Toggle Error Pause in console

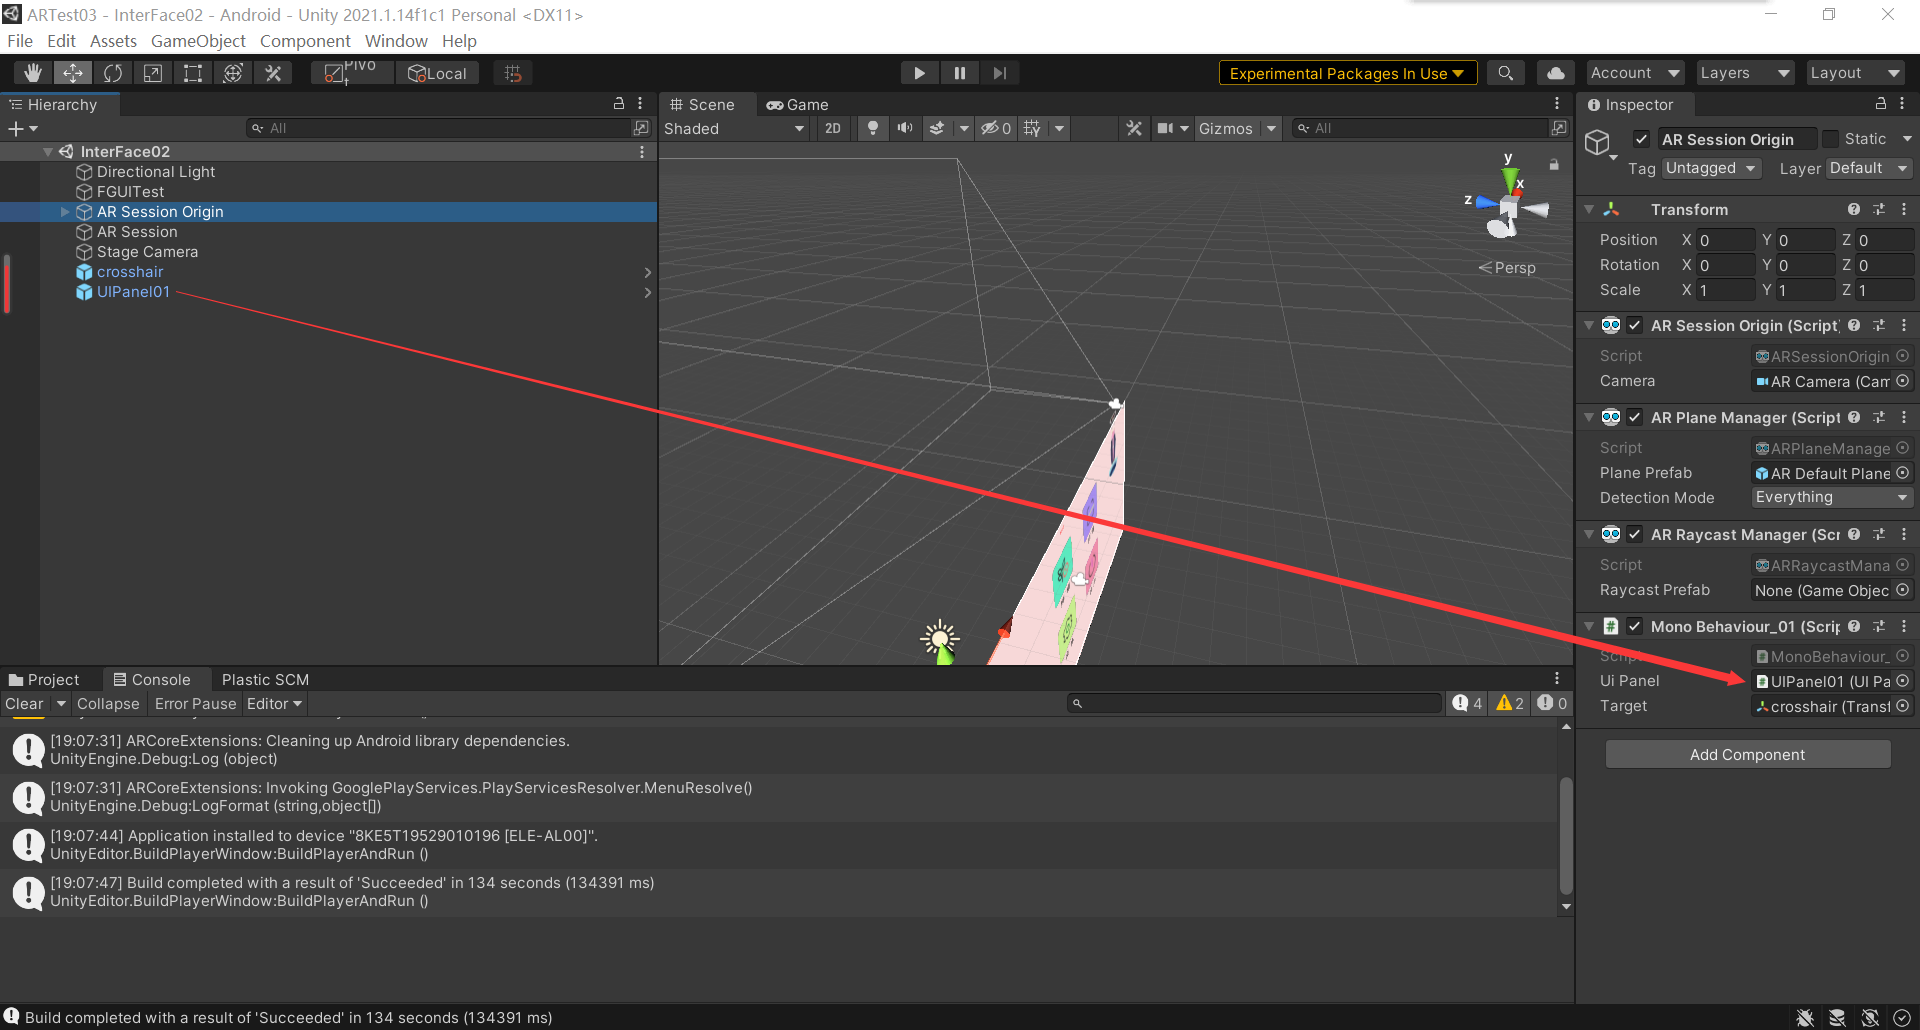click(x=195, y=703)
